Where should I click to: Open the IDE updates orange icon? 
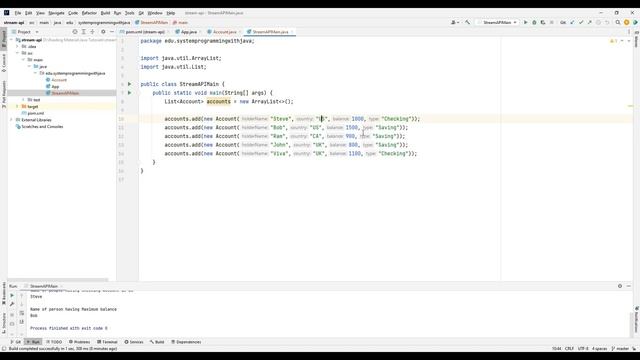pos(627,22)
